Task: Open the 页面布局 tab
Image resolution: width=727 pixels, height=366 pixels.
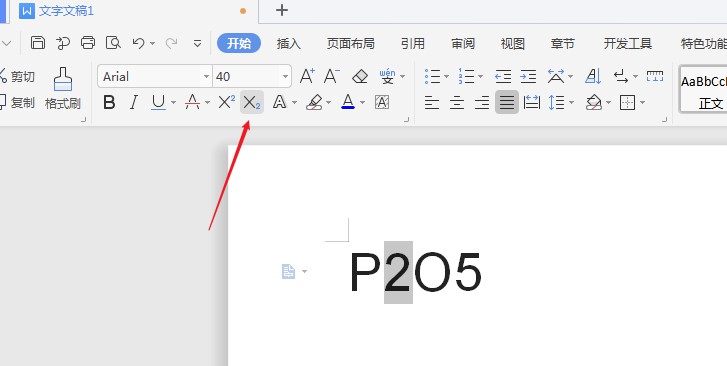Action: tap(351, 44)
